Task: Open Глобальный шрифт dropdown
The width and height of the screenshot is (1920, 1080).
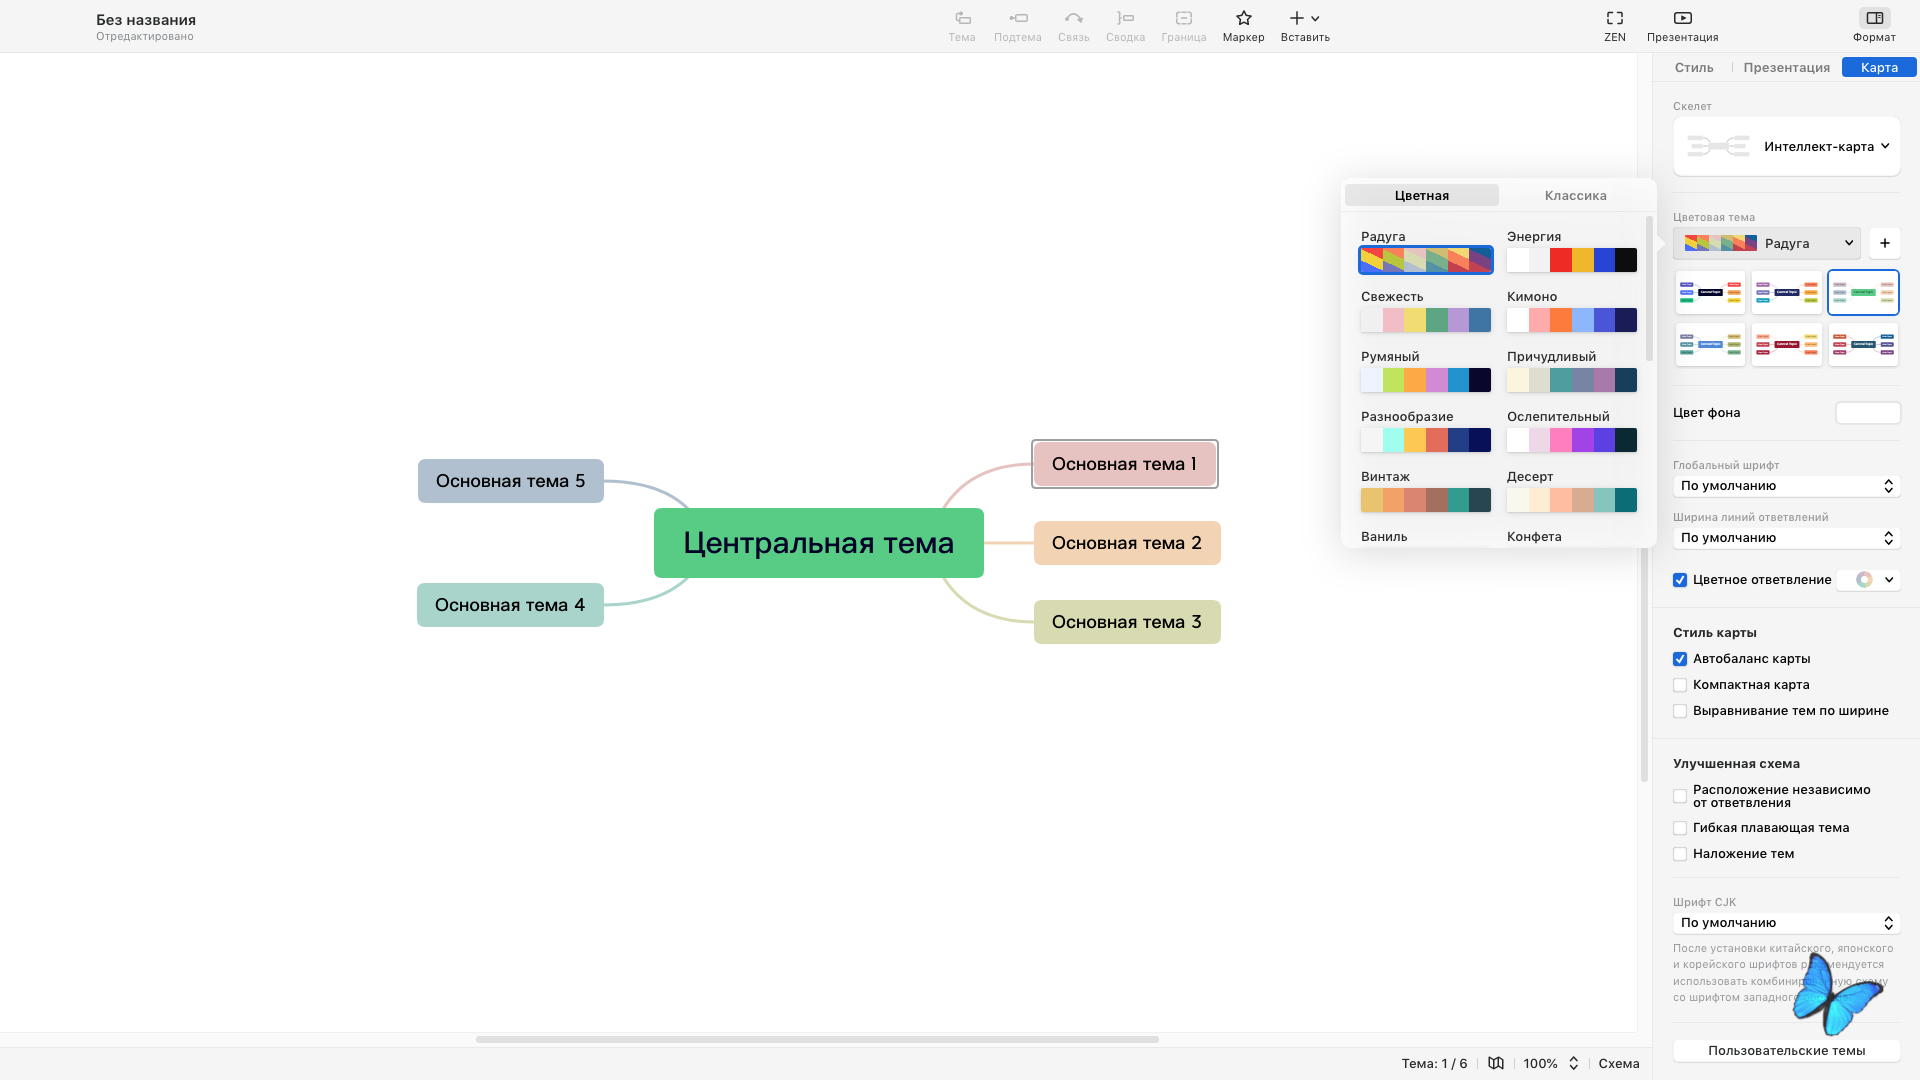Action: coord(1786,486)
